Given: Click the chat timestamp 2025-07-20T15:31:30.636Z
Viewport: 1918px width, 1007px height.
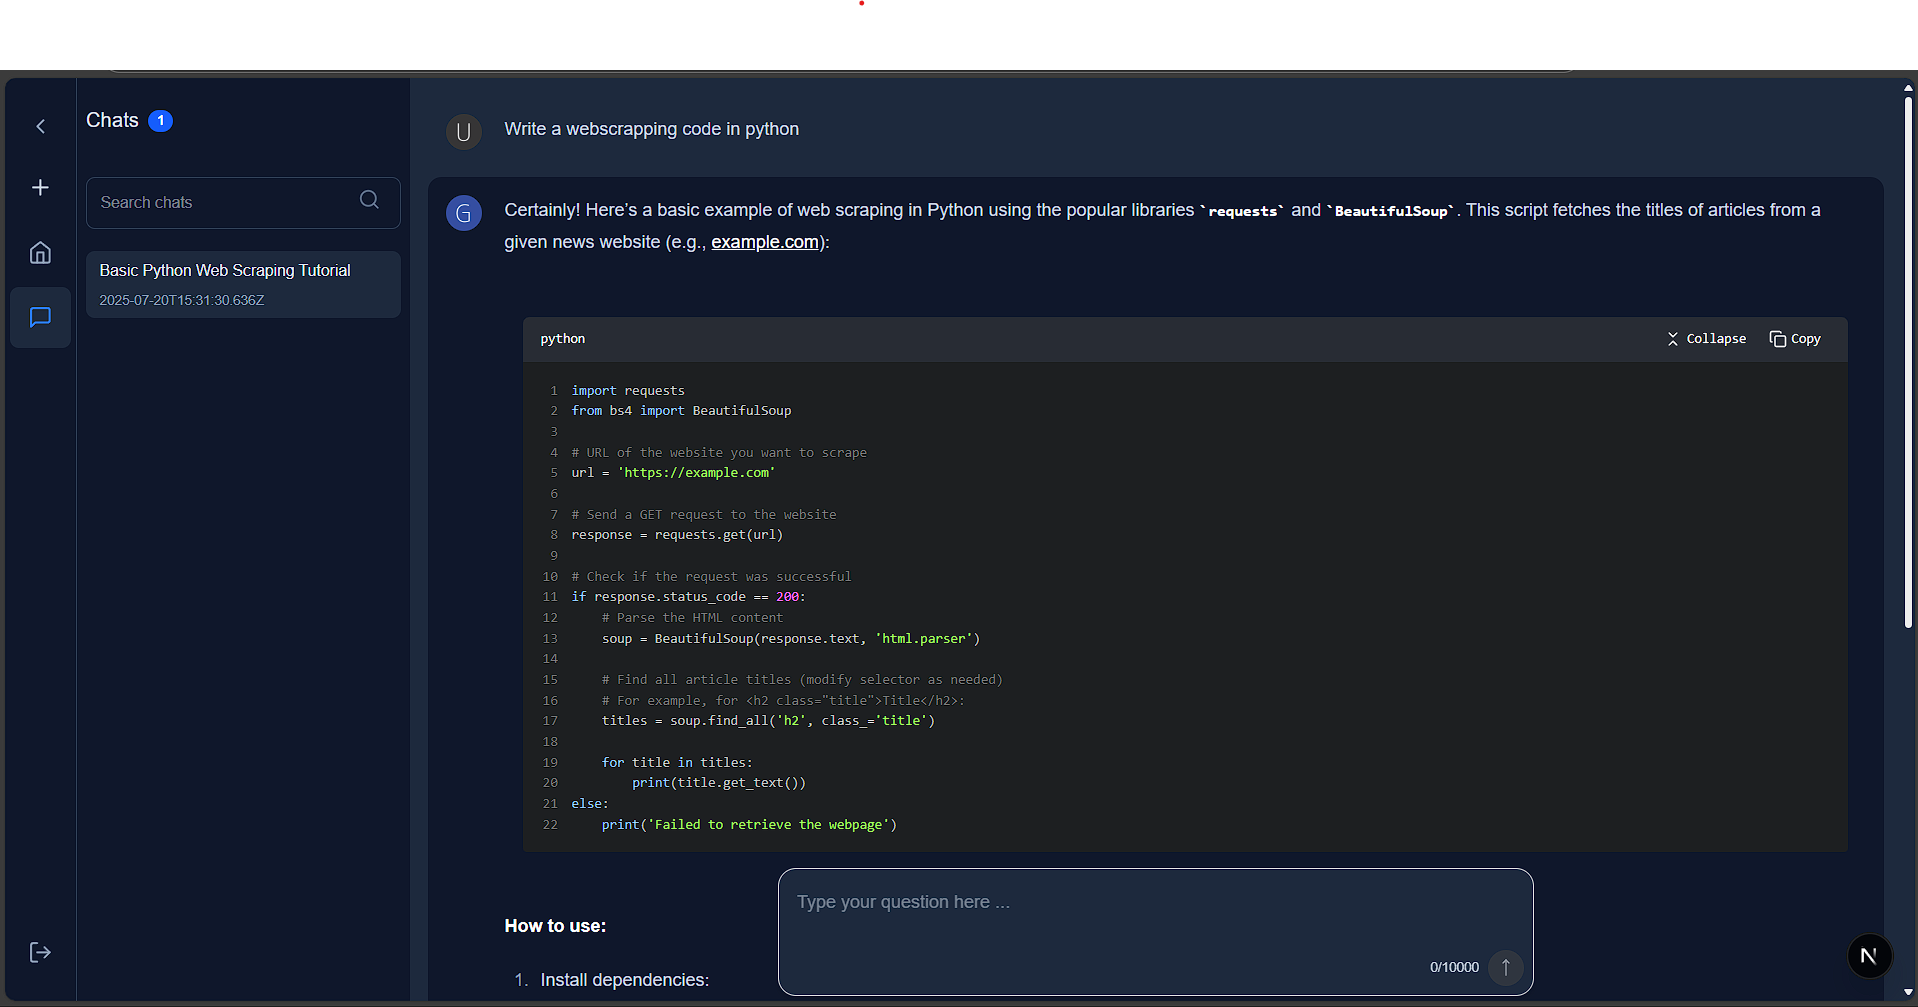Looking at the screenshot, I should [182, 300].
